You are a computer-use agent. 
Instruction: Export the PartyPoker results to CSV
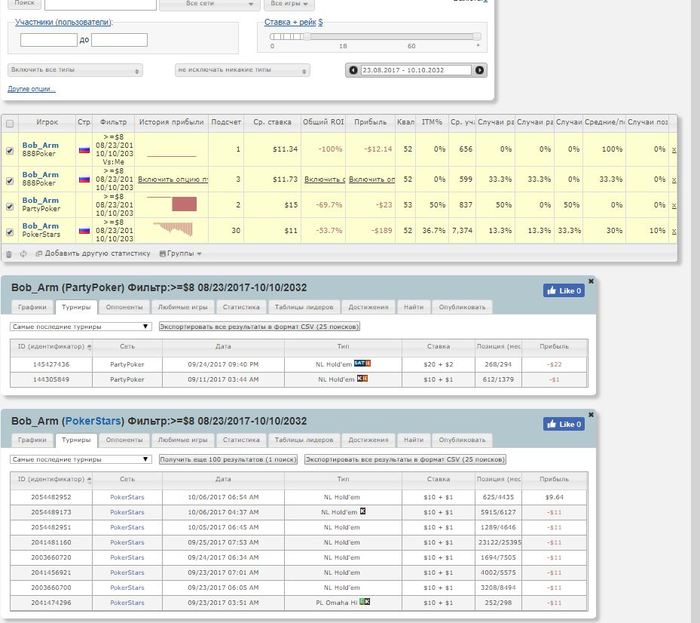[259, 327]
